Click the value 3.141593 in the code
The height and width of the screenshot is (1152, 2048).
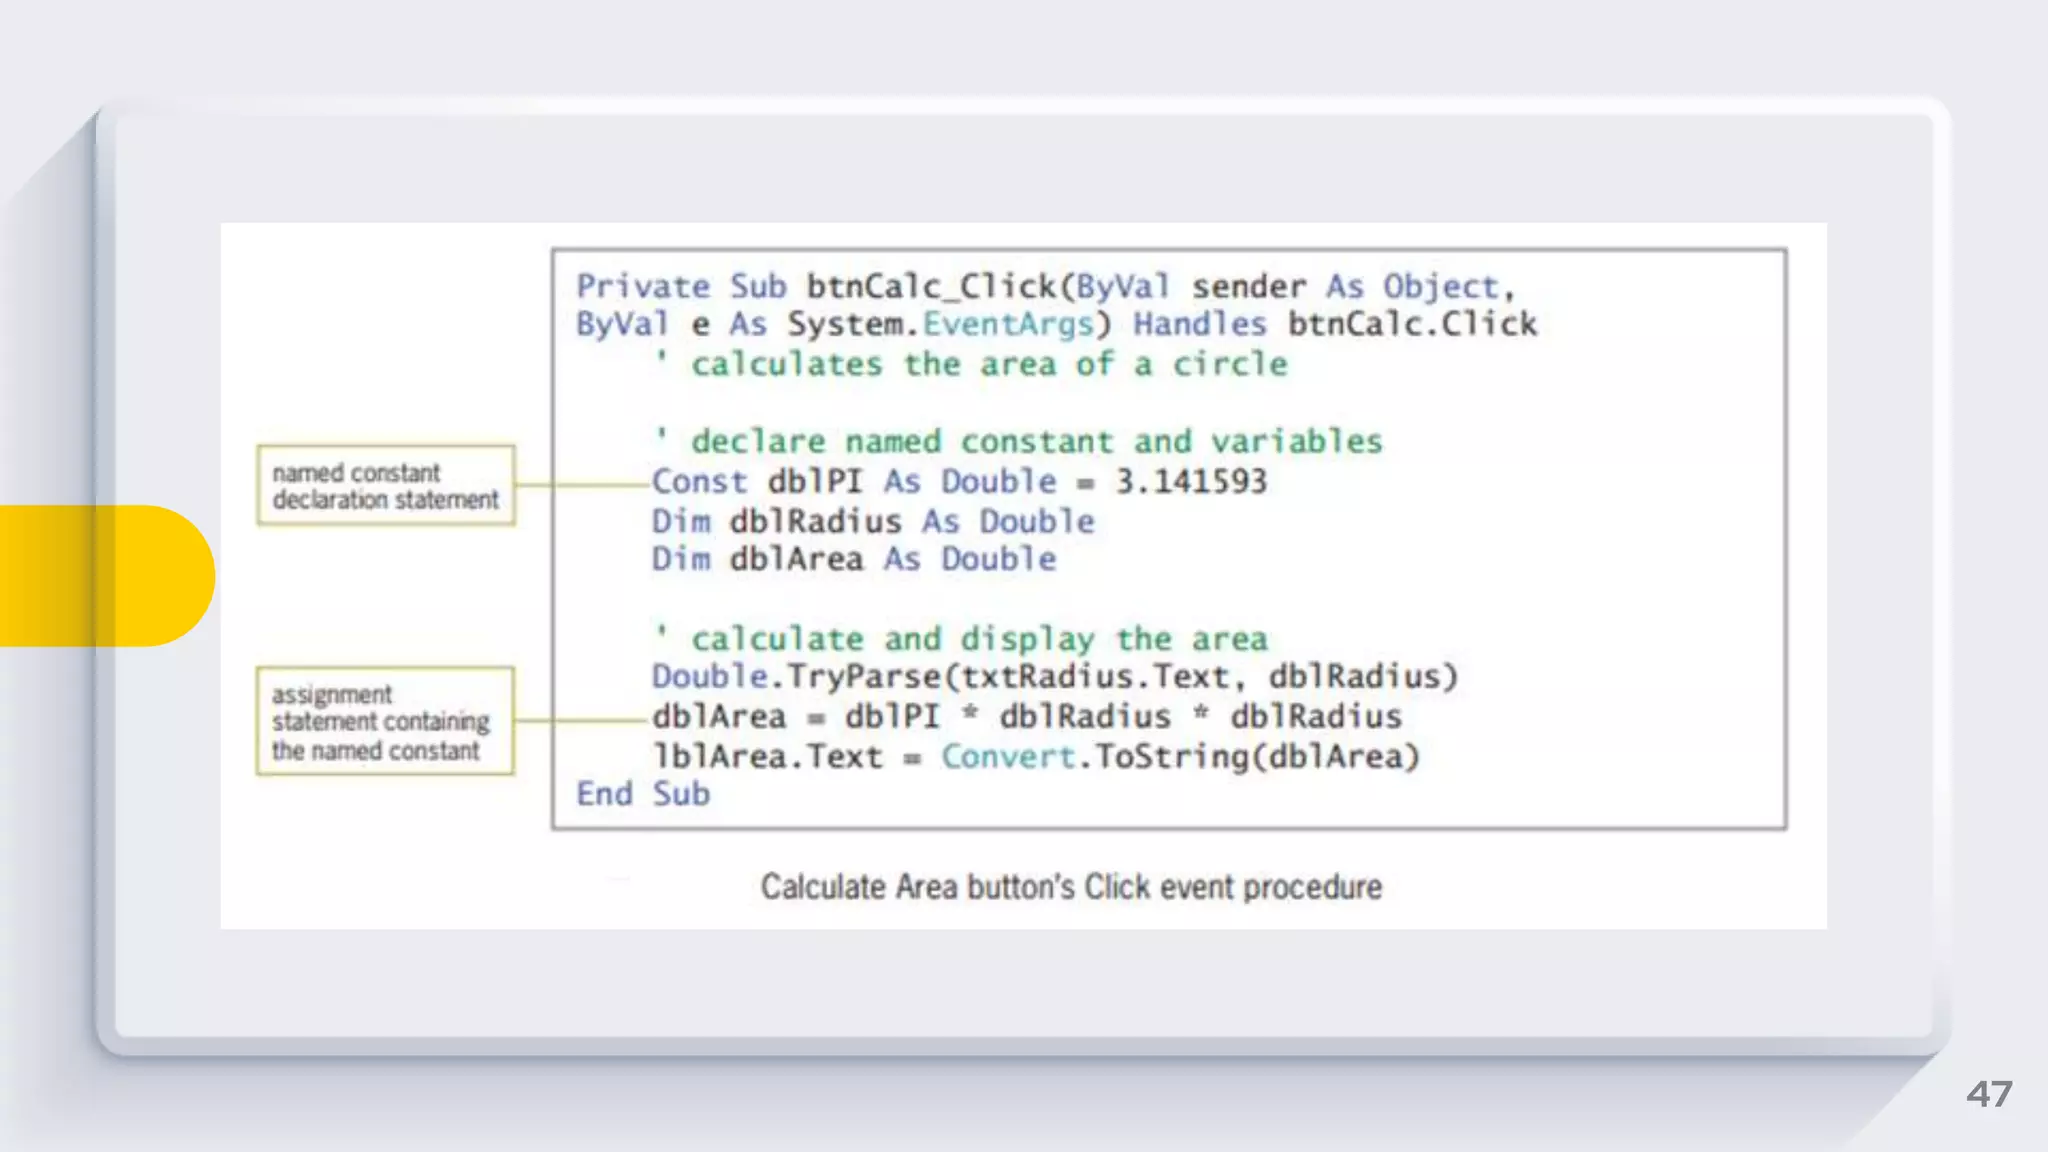pyautogui.click(x=1190, y=482)
